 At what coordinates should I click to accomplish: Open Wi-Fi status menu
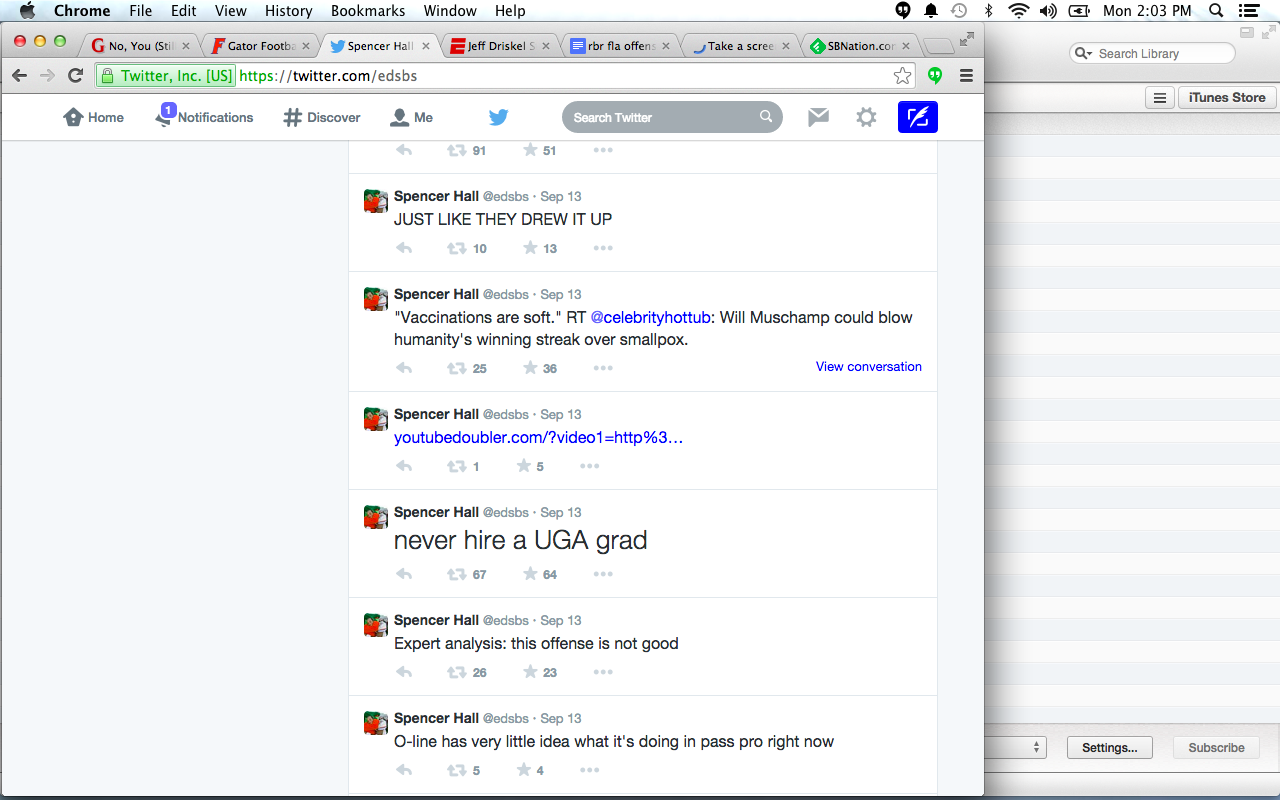coord(1018,11)
